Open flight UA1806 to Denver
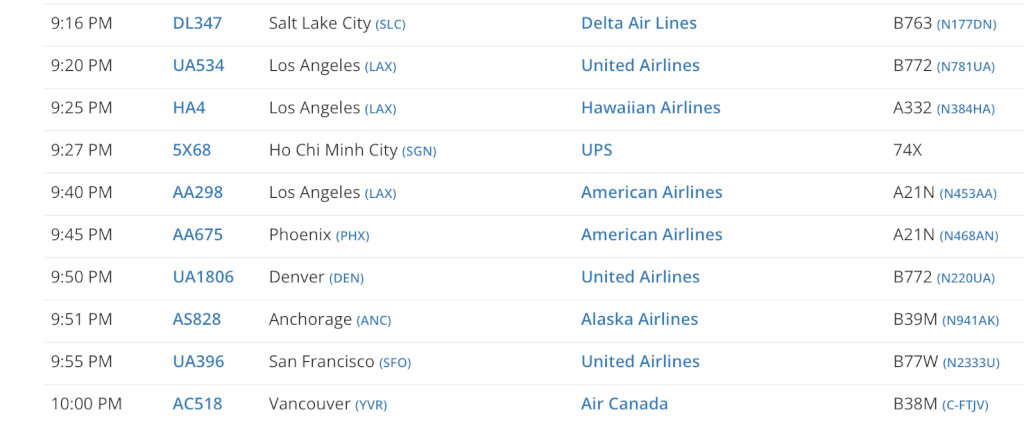 [x=203, y=277]
